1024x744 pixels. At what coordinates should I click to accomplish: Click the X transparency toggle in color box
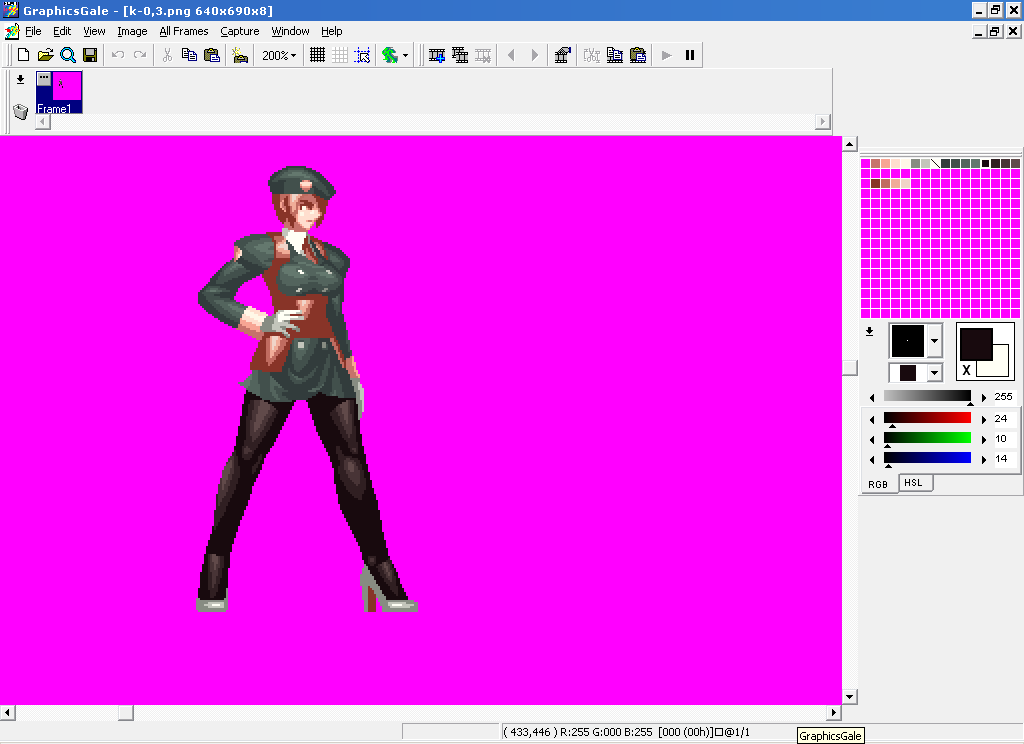tap(966, 371)
